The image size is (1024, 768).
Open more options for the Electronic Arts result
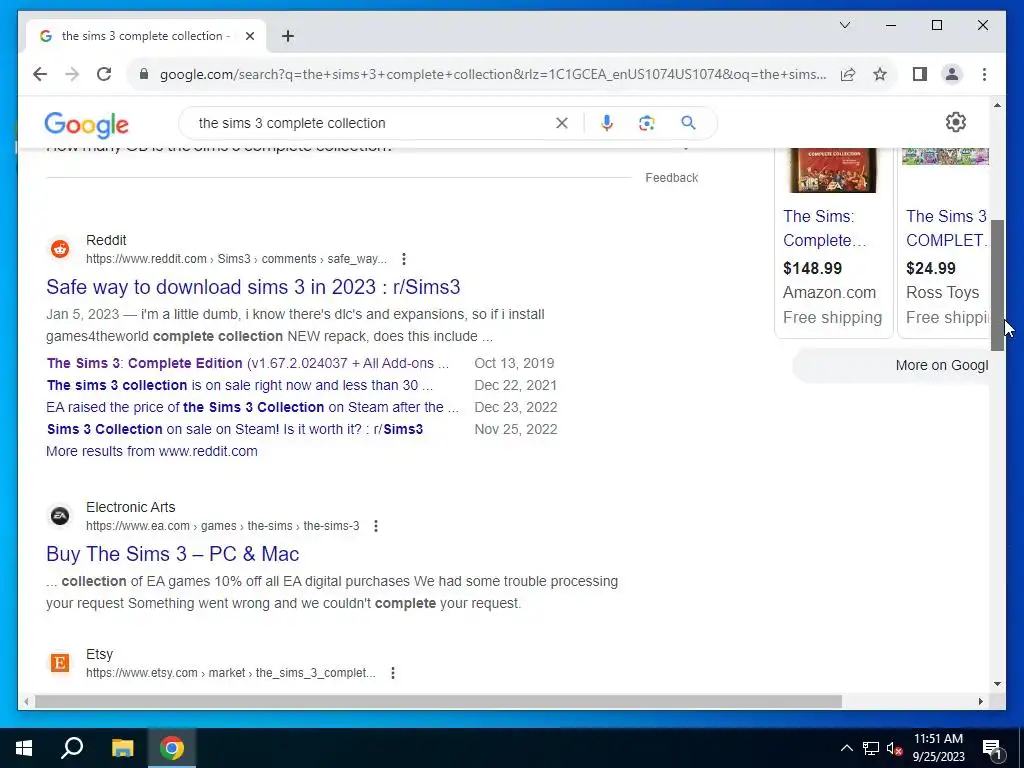(x=376, y=526)
